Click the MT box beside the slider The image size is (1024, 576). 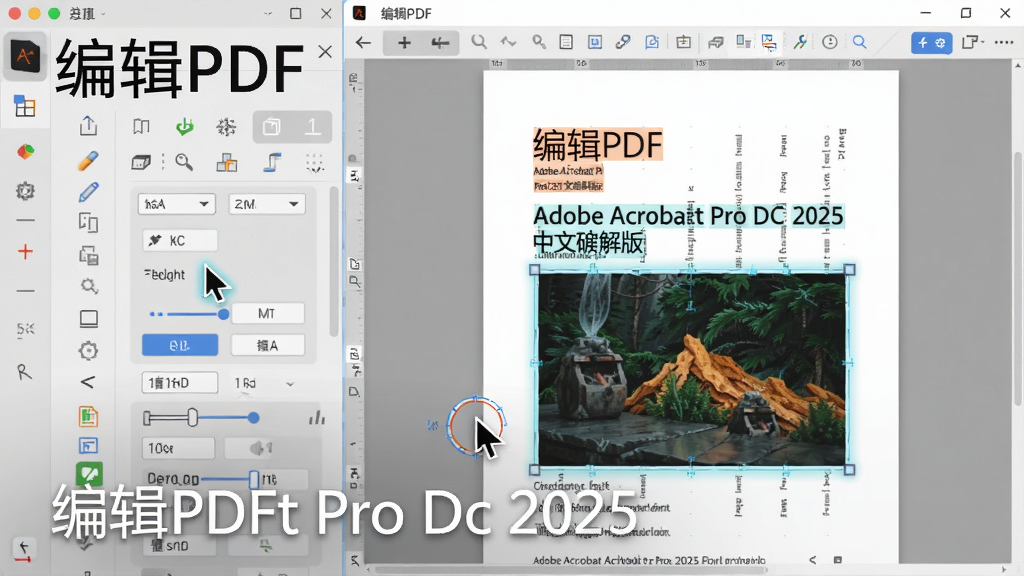pos(268,313)
